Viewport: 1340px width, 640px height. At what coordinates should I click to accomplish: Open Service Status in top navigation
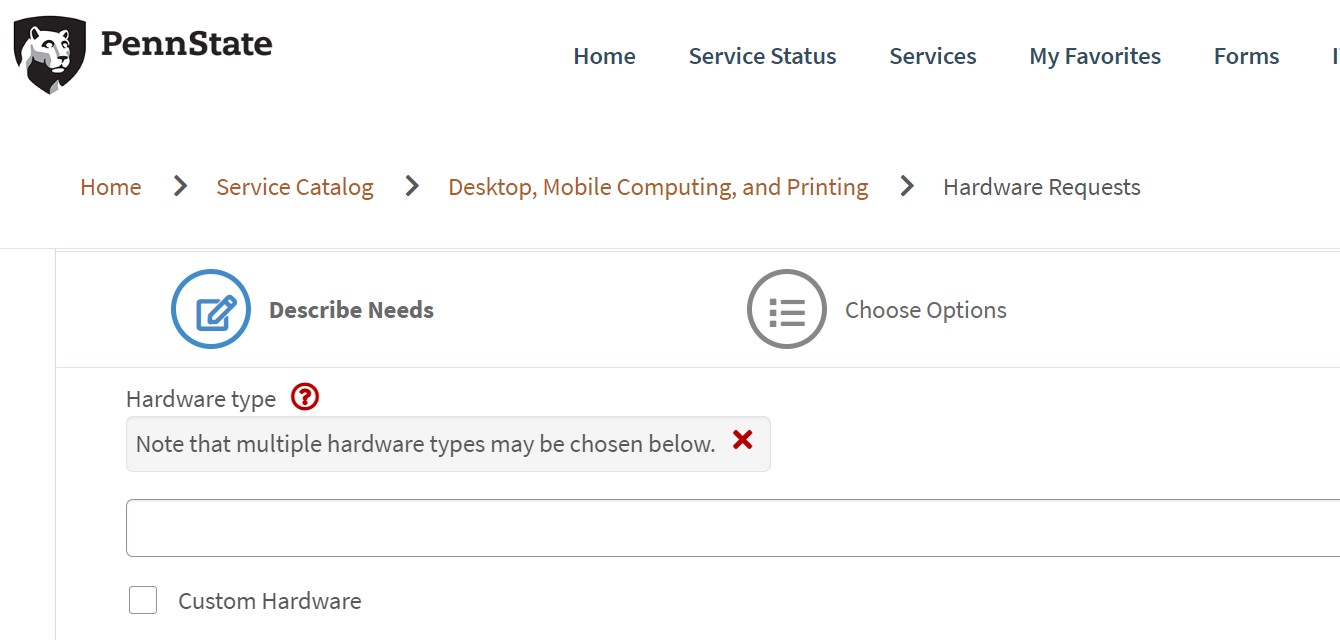click(762, 57)
